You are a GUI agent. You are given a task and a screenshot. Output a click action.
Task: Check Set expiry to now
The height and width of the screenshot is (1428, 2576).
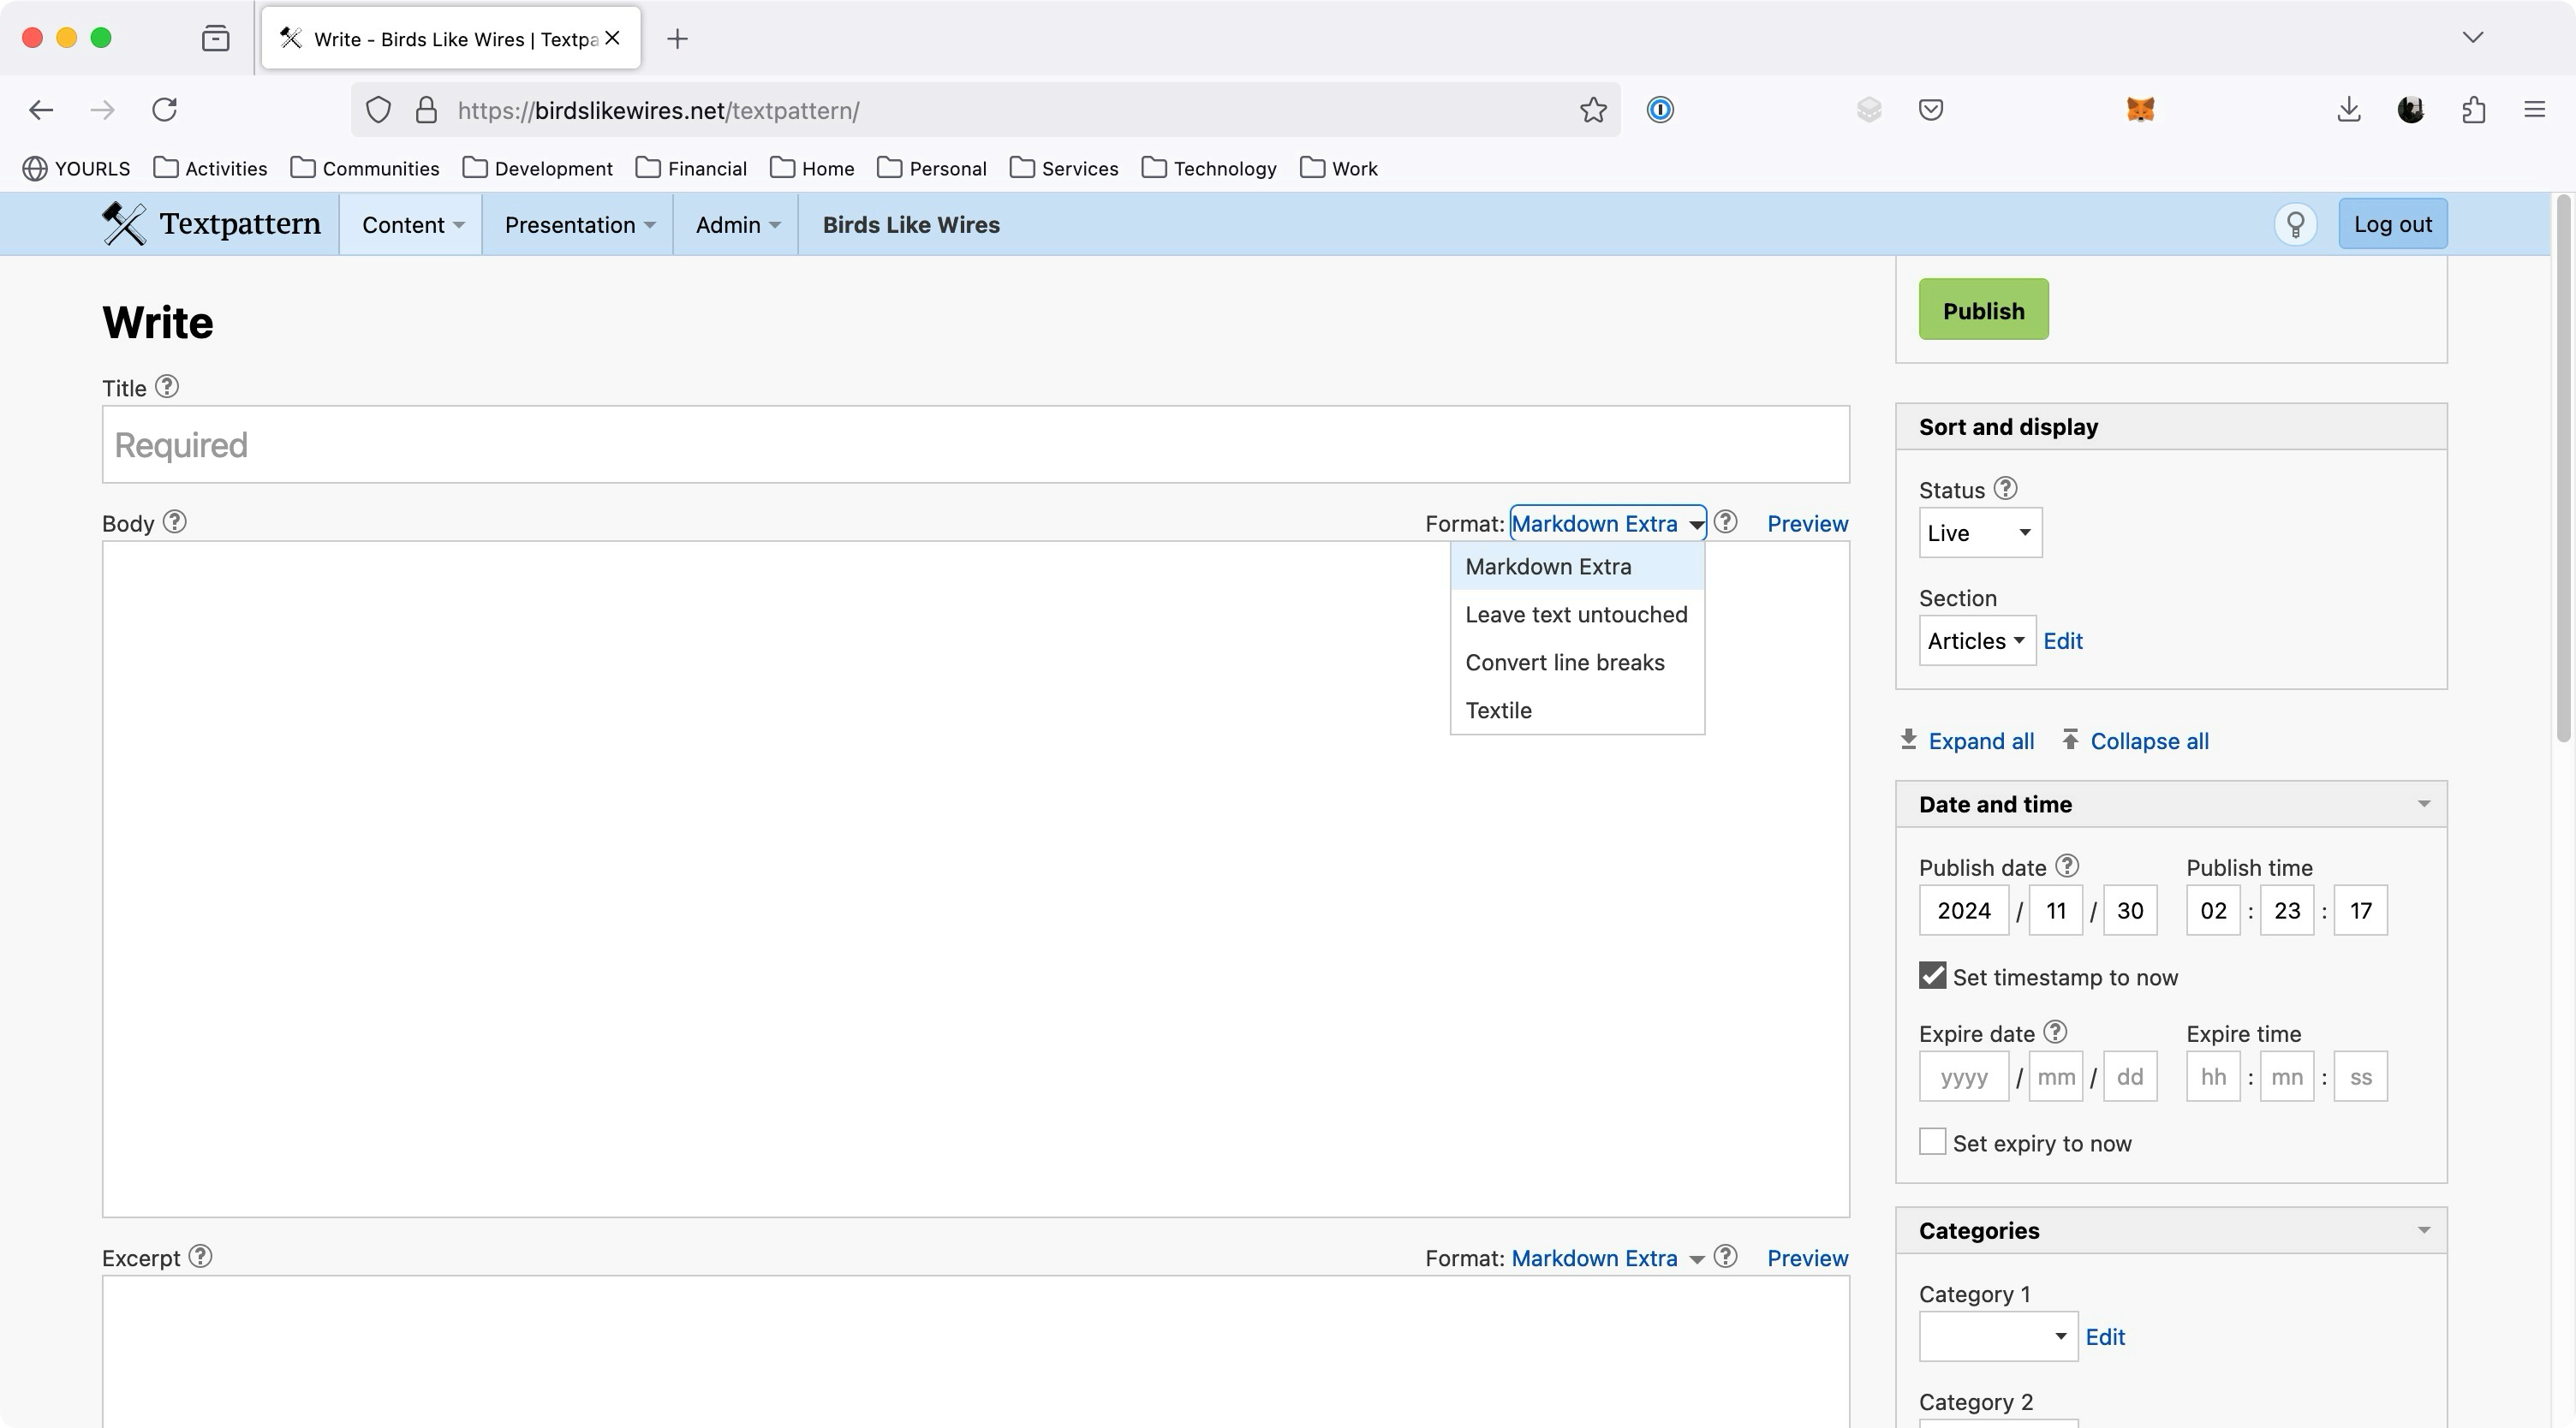pos(1932,1142)
